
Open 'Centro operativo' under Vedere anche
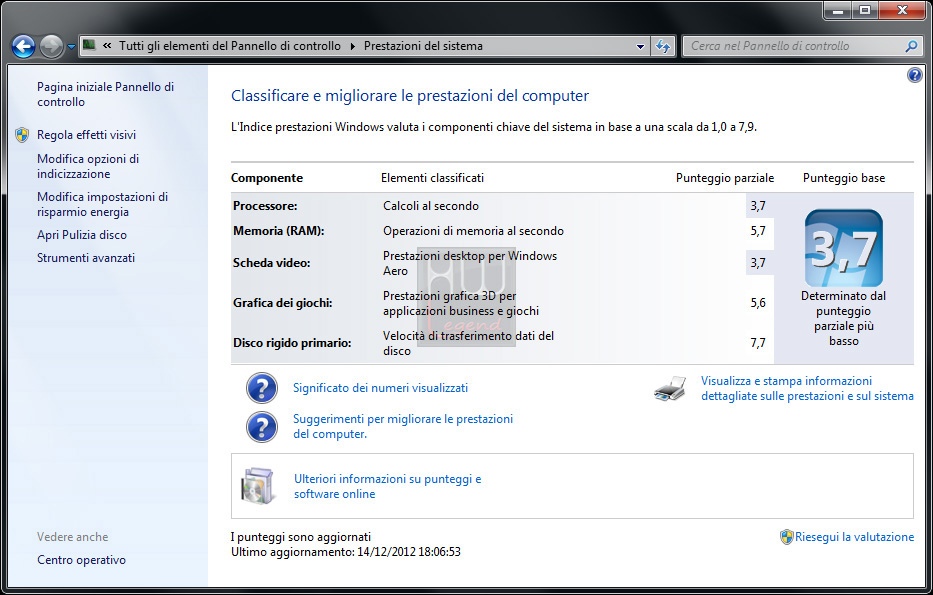point(82,560)
